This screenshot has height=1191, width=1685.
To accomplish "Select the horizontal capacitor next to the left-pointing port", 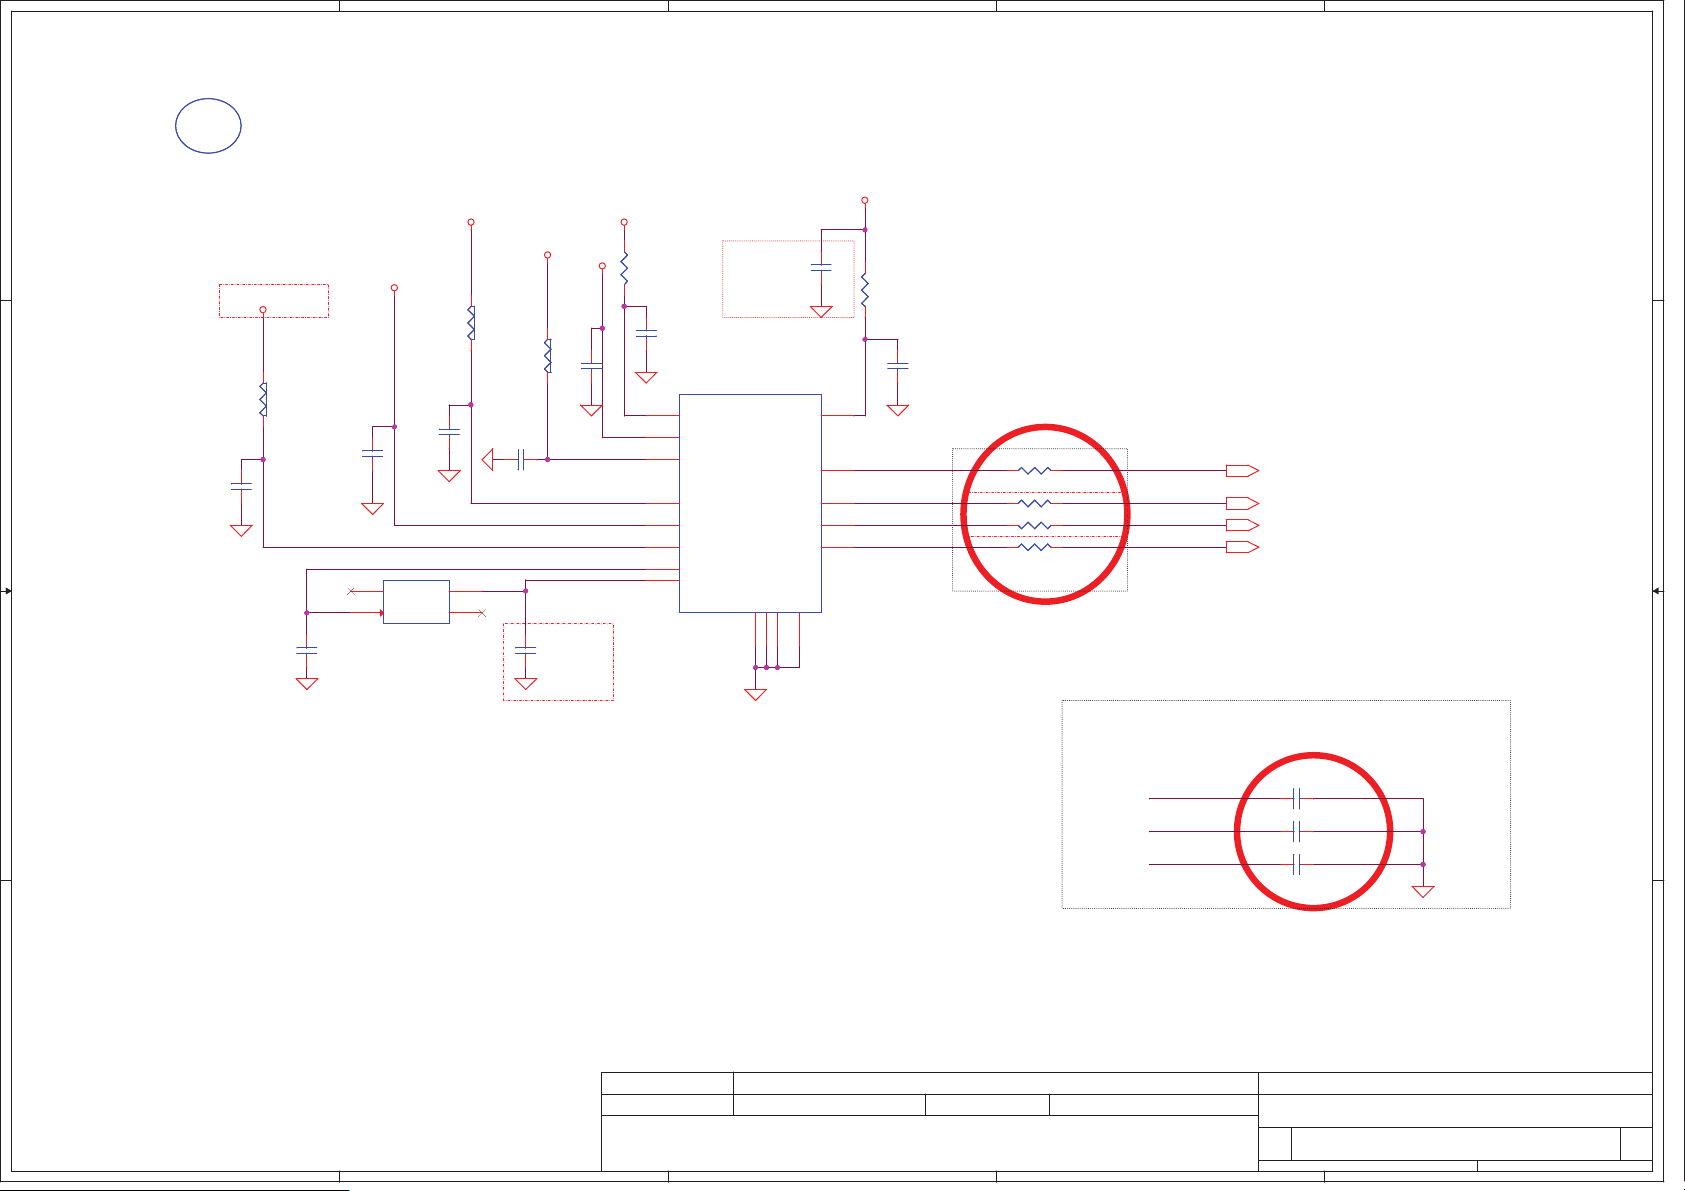I will pos(521,460).
